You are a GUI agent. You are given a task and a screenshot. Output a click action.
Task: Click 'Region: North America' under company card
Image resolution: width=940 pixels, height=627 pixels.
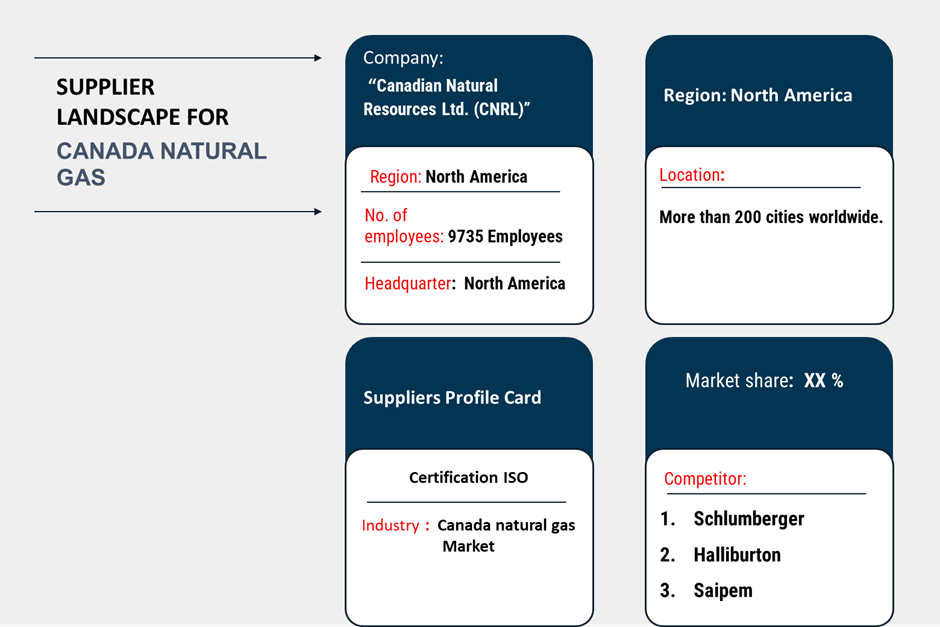[448, 177]
